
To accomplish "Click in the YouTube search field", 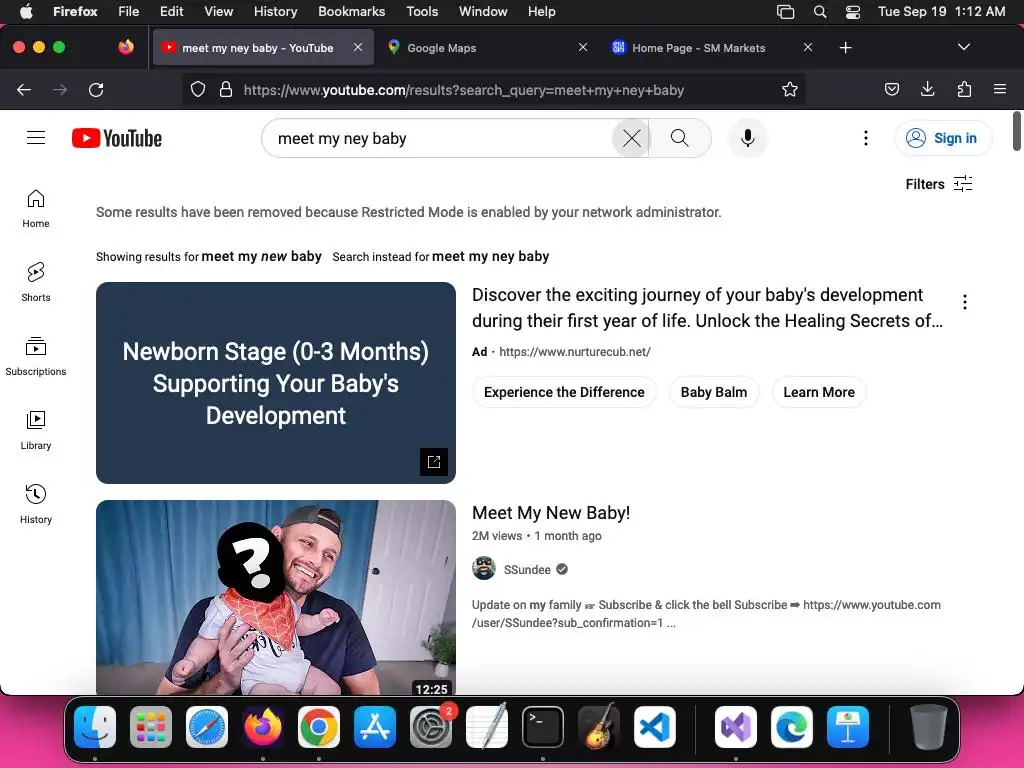I will click(438, 138).
